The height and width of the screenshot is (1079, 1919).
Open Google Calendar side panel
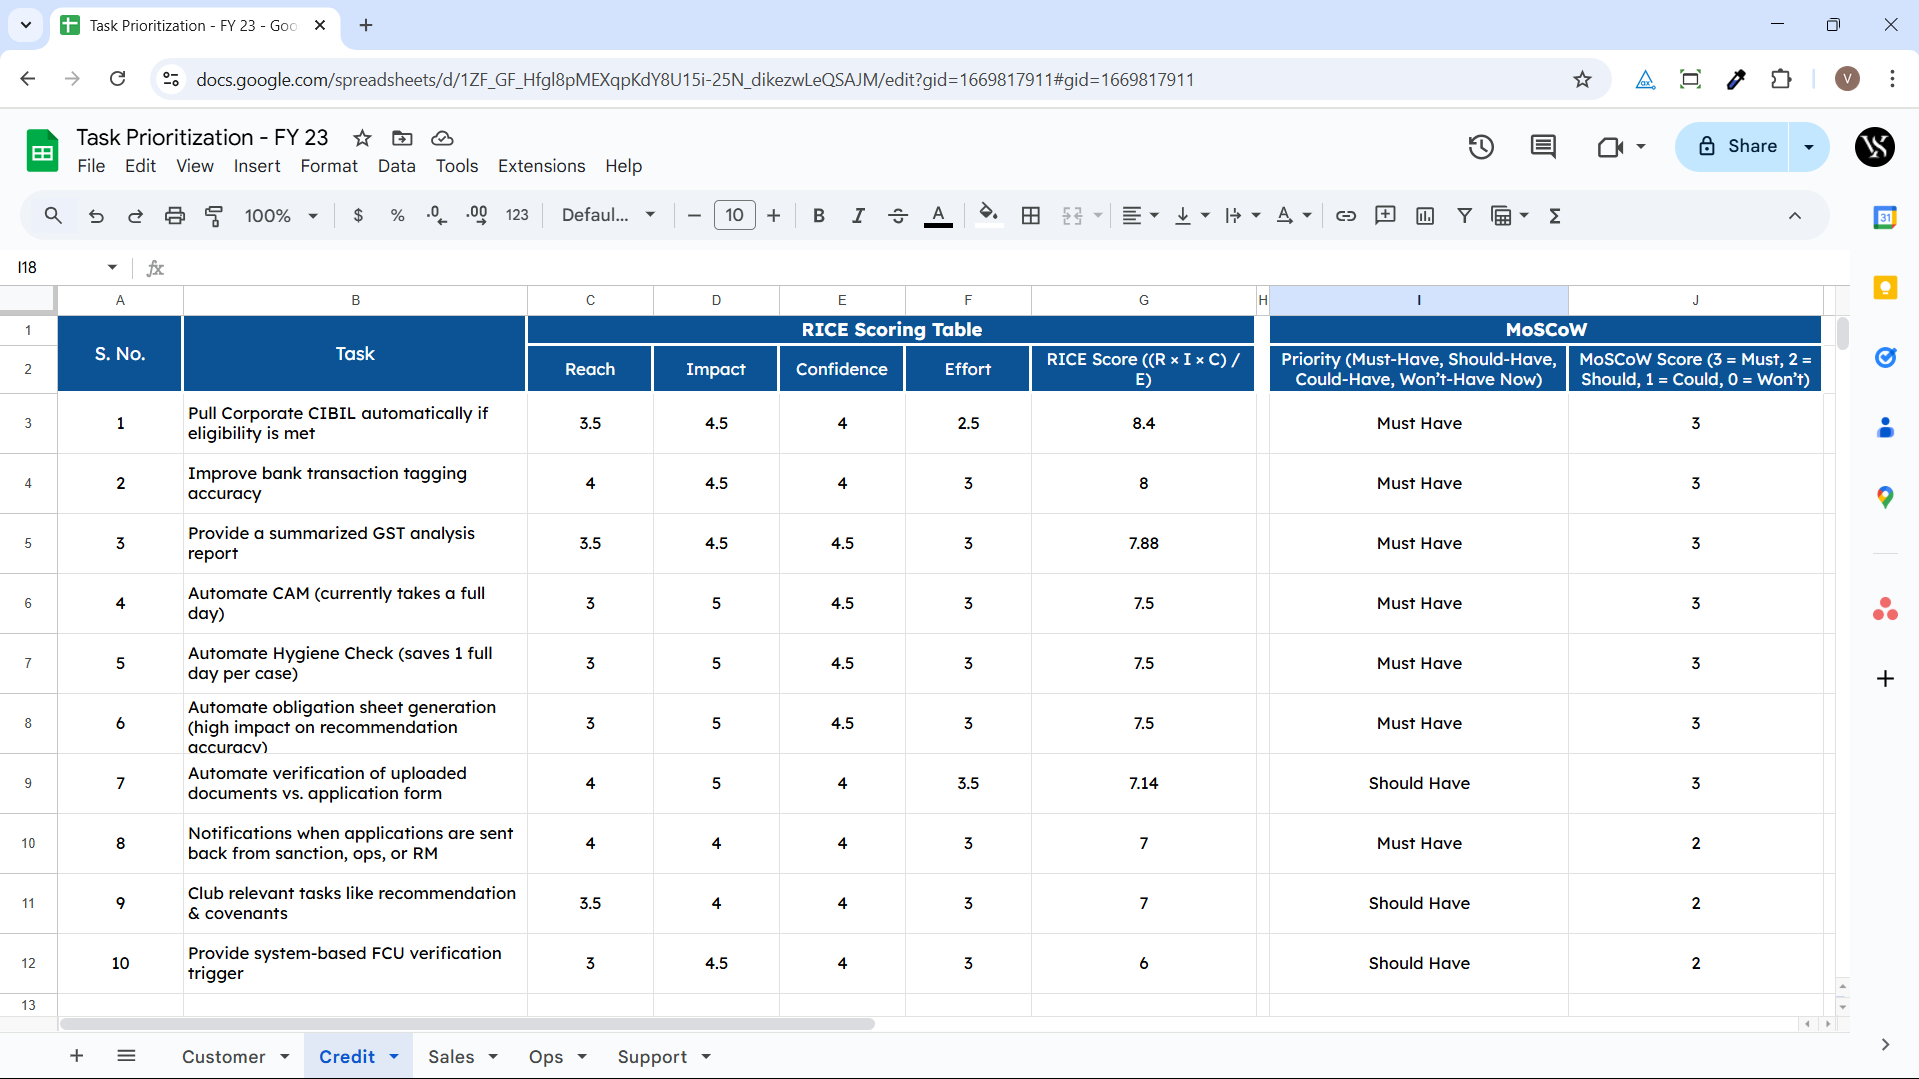pos(1885,217)
